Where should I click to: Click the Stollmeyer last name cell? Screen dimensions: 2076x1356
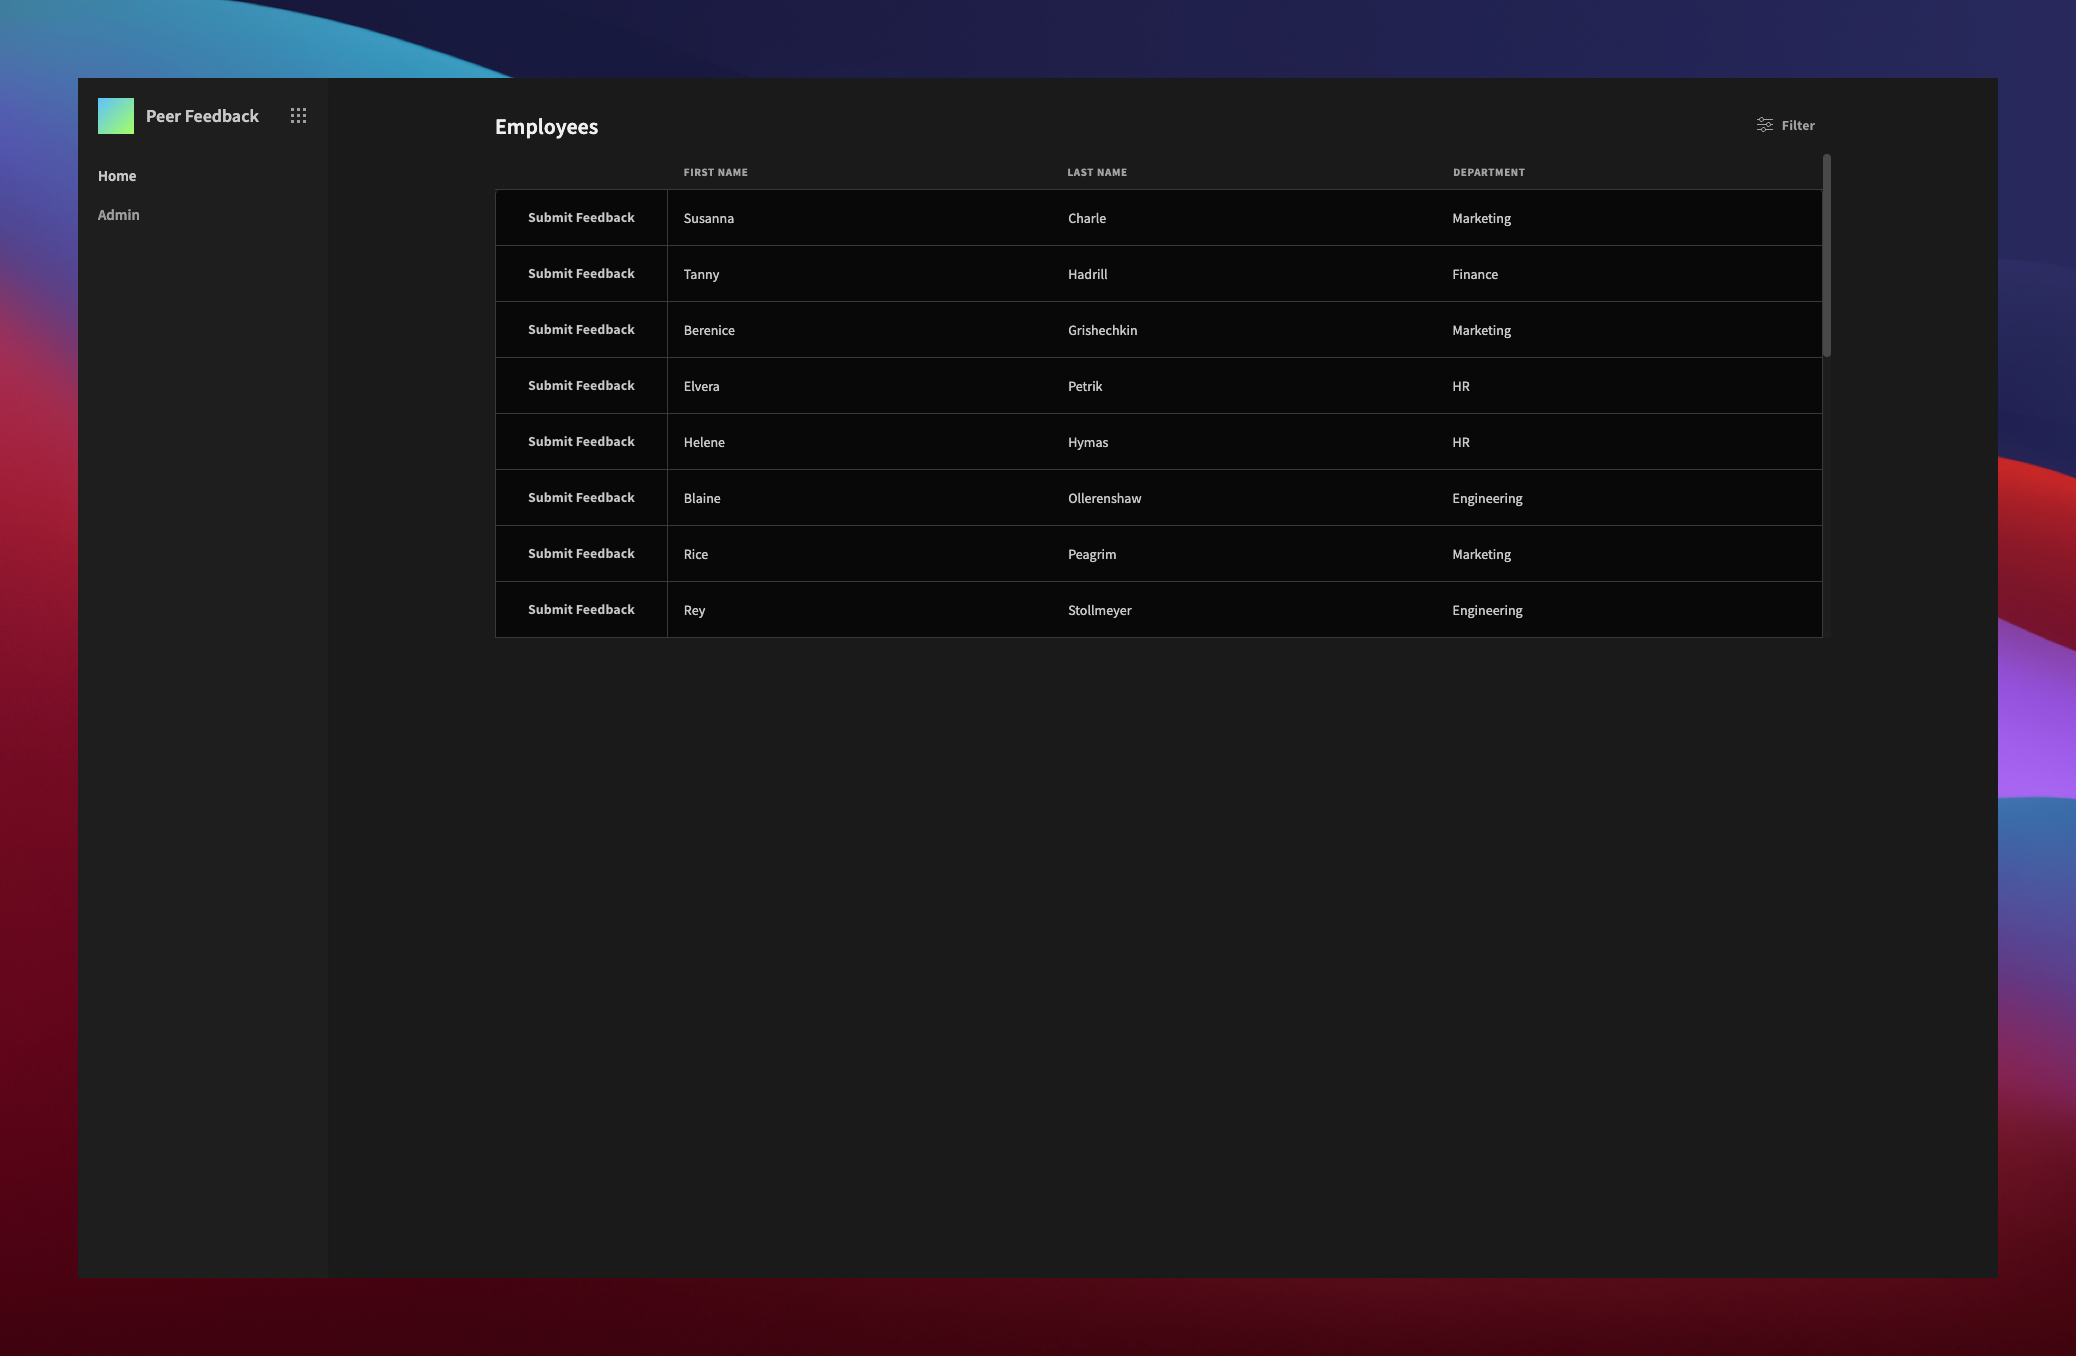[1099, 610]
